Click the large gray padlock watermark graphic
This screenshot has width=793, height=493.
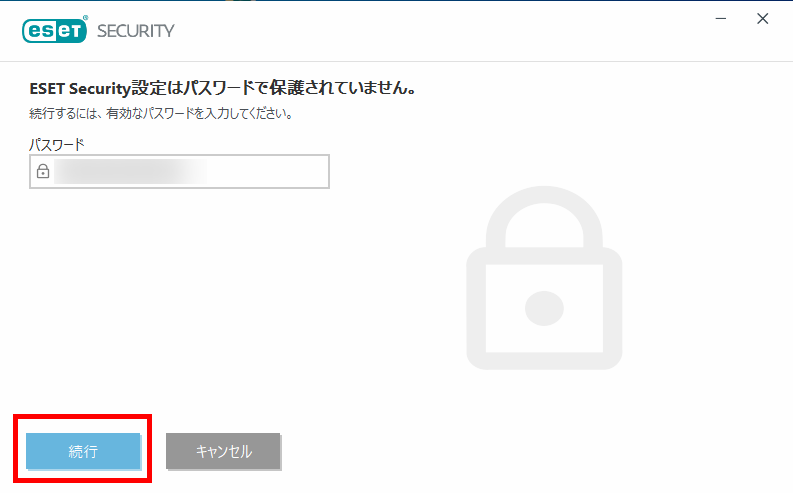click(544, 278)
